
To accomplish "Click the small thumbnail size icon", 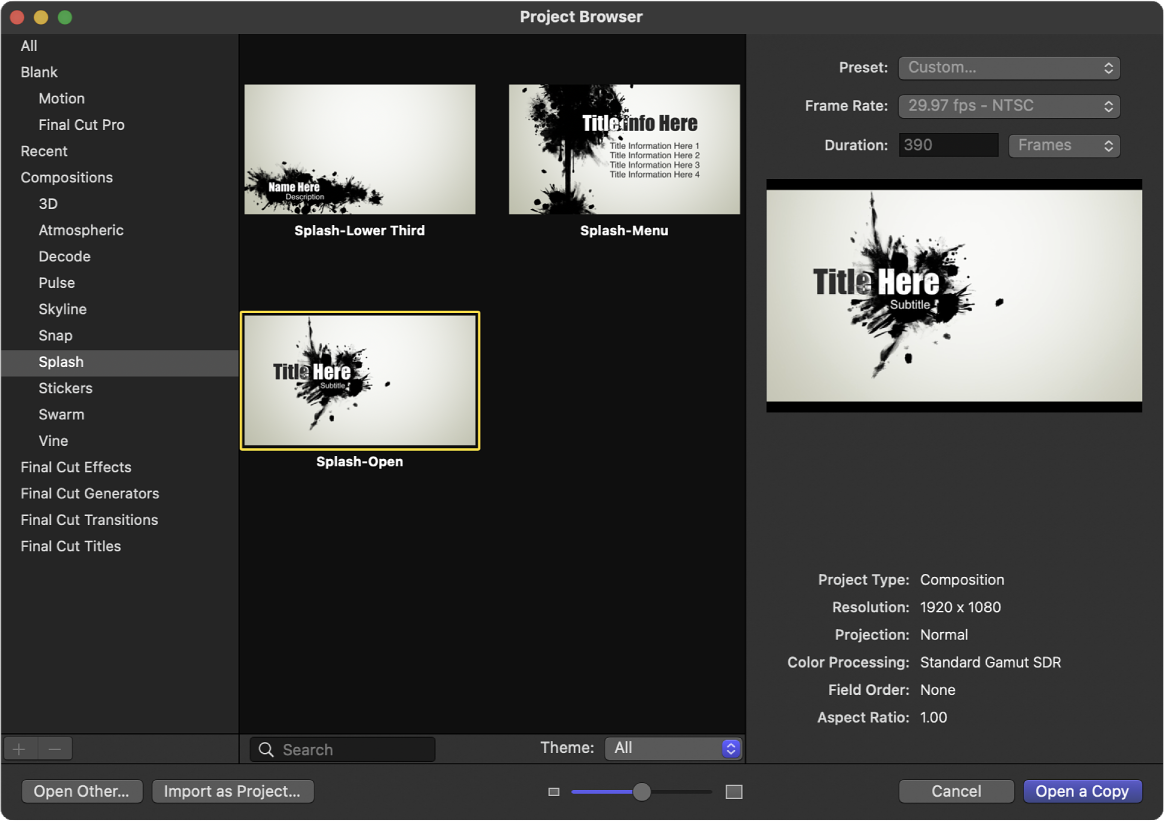I will (554, 791).
